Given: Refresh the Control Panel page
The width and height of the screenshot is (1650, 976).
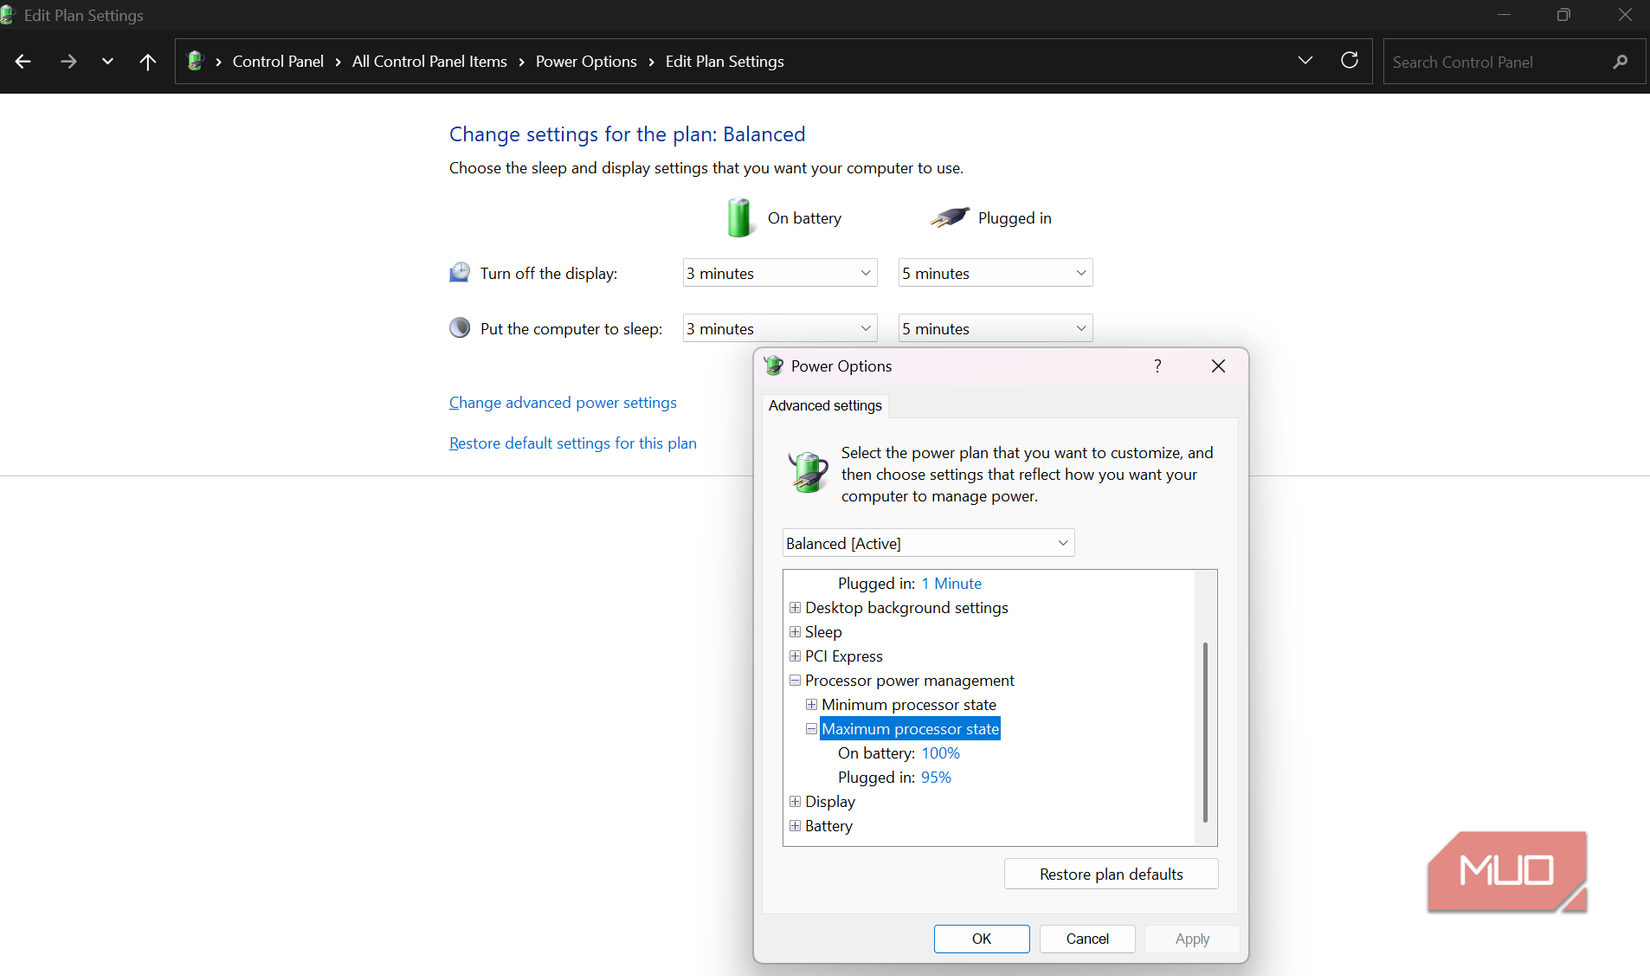Looking at the screenshot, I should point(1349,61).
